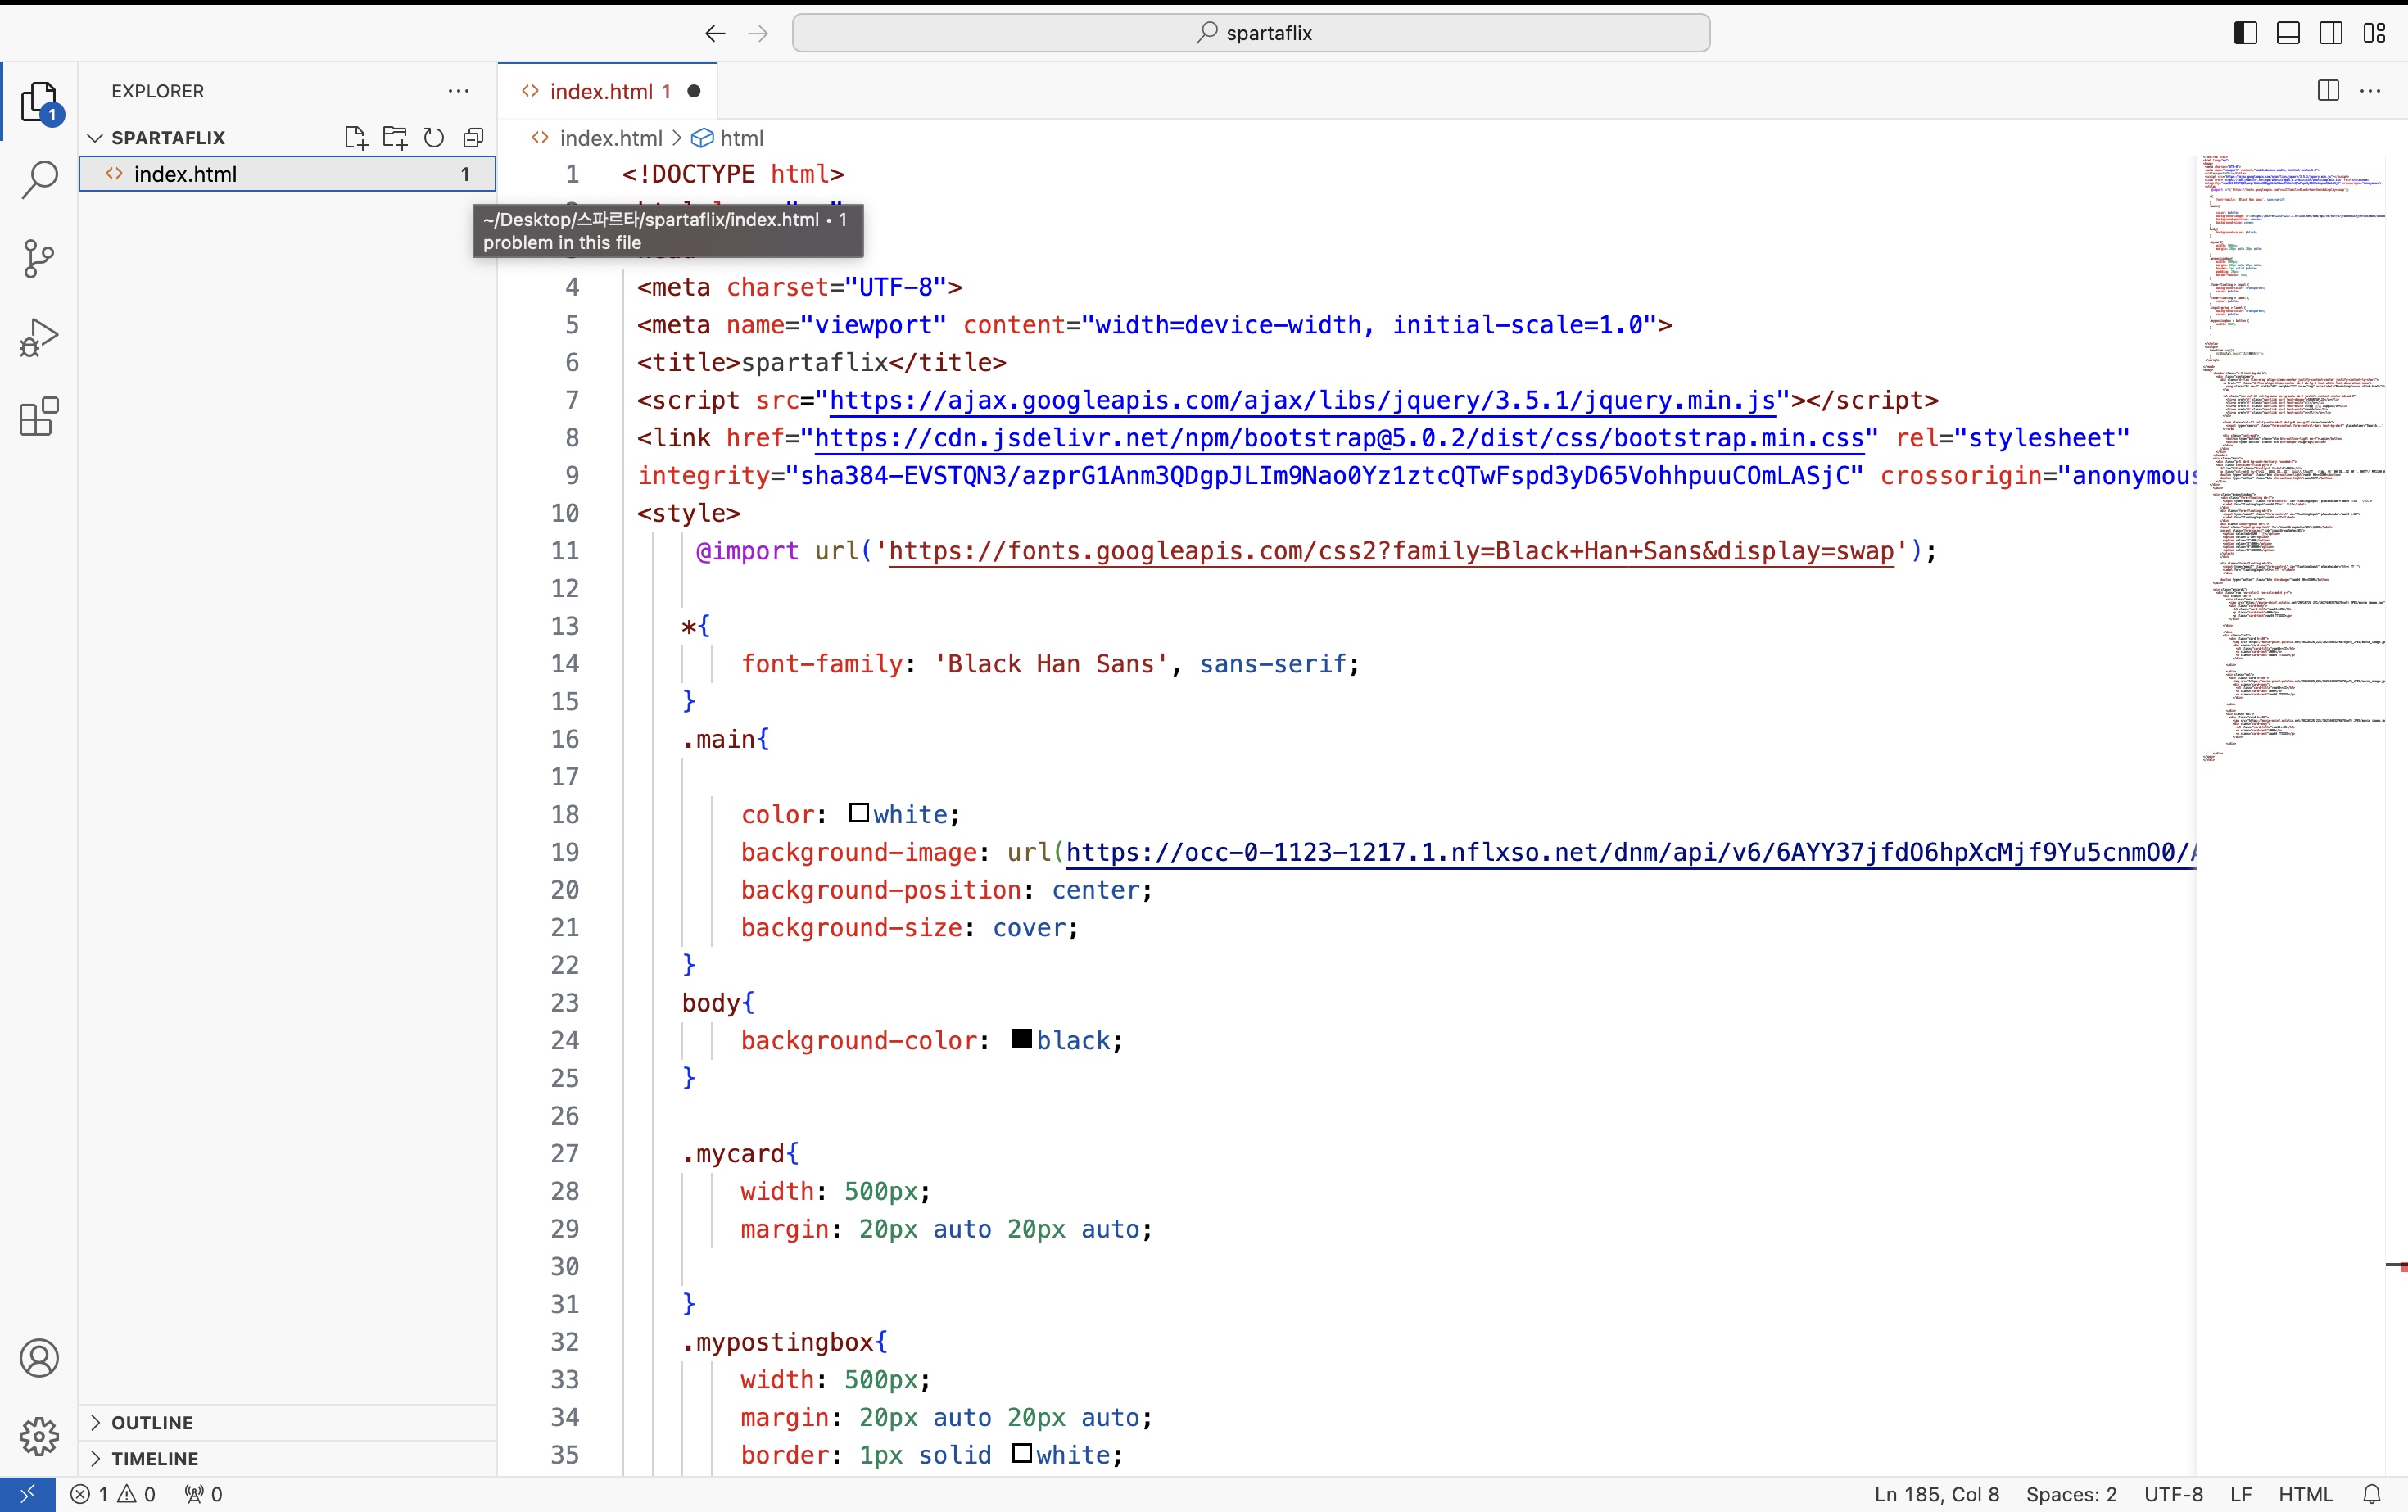Click the spartaflix command center search

pos(1251,33)
